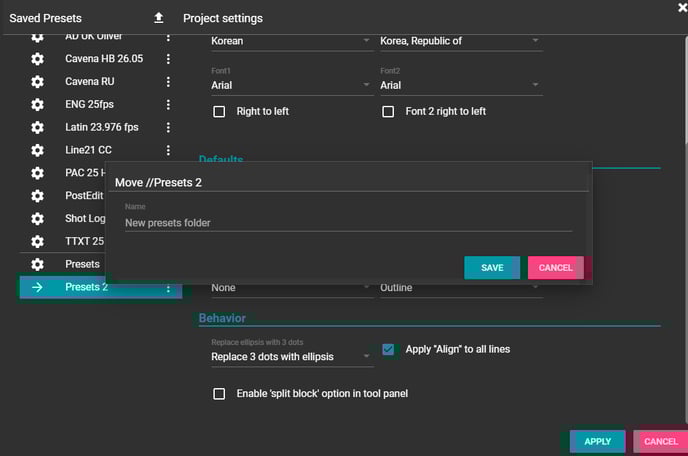Click the gear icon beside ENG 25fps
The width and height of the screenshot is (688, 456).
(x=37, y=104)
